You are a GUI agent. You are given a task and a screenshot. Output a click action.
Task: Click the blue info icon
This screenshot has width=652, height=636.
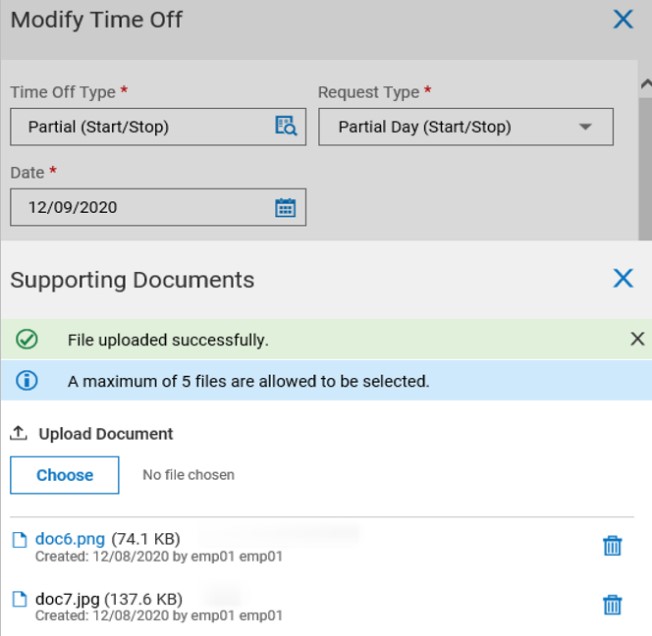27,380
